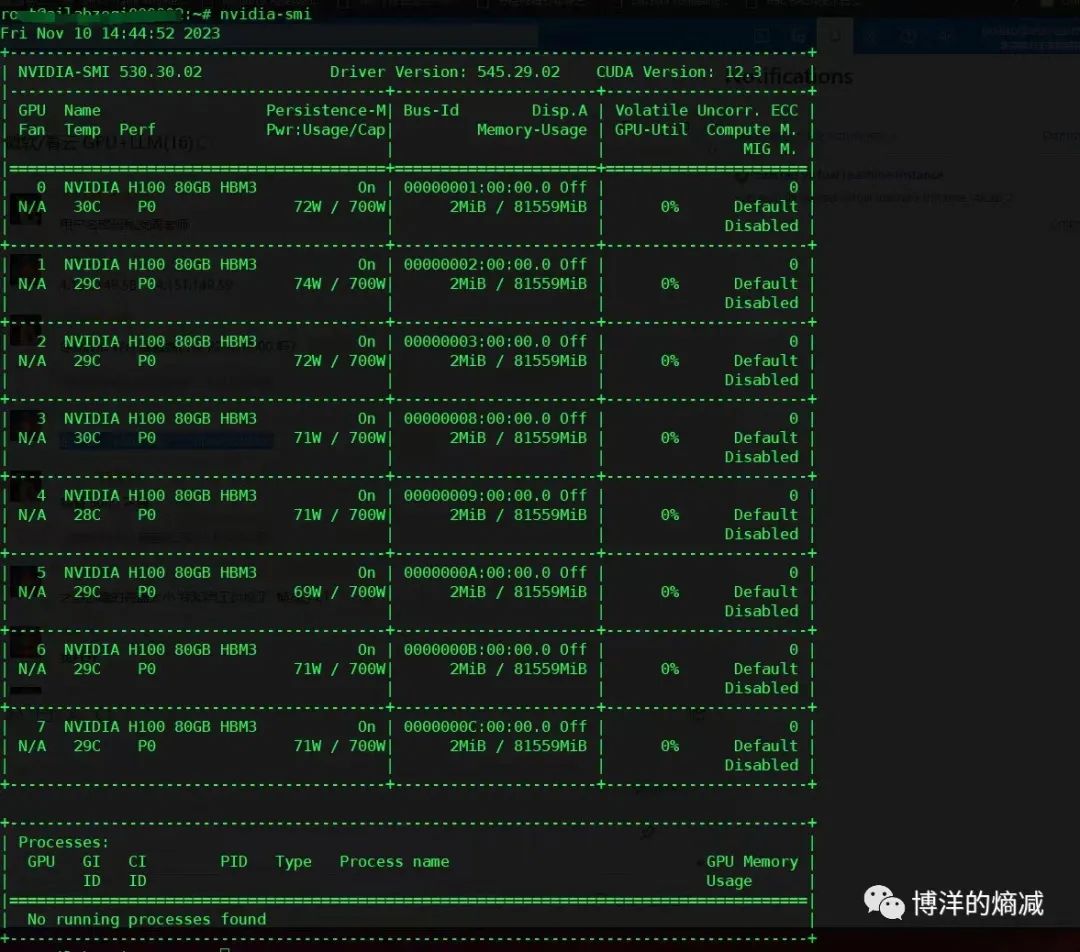Viewport: 1080px width, 952px height.
Task: Click bus id '00000009:00:00.0' of GPU 4
Action: point(477,496)
